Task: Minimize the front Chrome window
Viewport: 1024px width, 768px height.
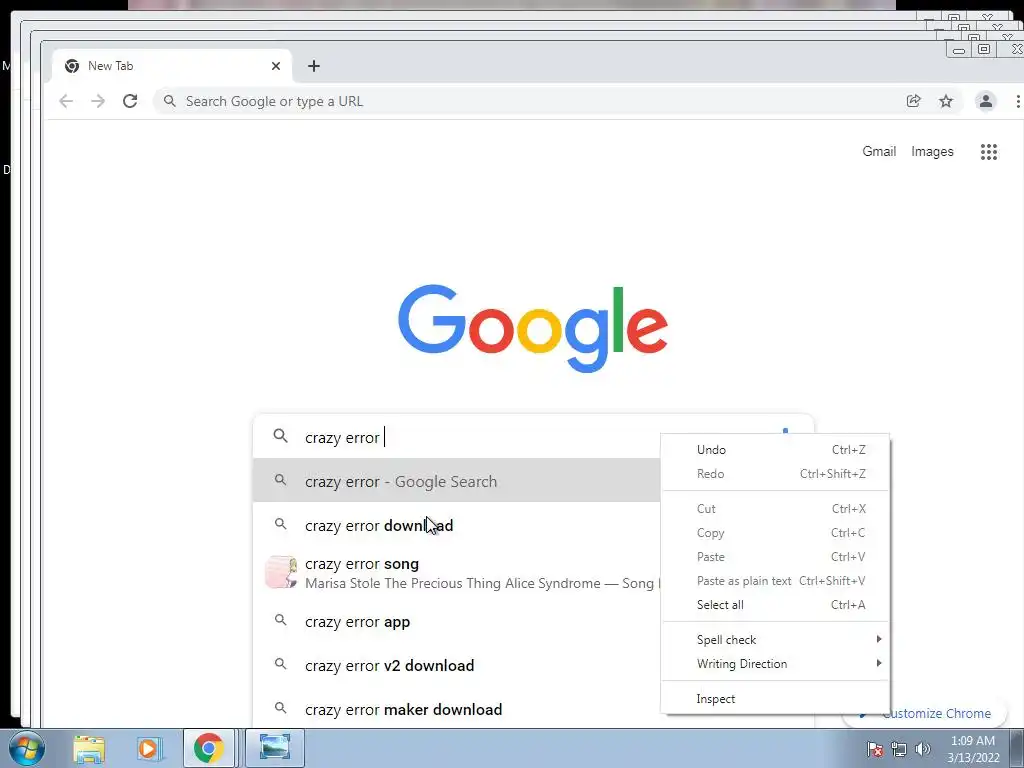Action: pyautogui.click(x=959, y=50)
